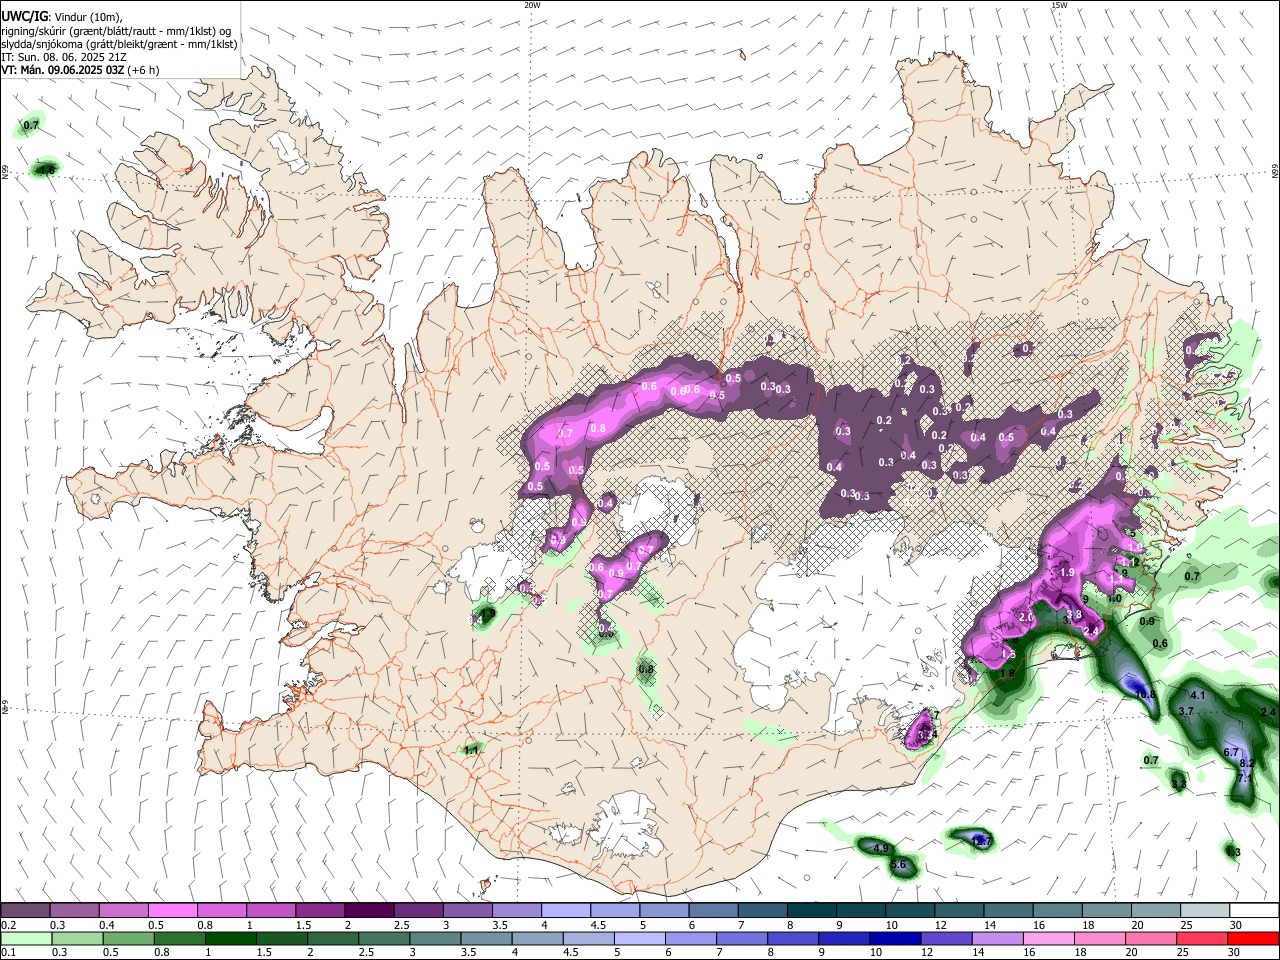The height and width of the screenshot is (960, 1280).
Task: Select the violet-blue swatch labeled 12 in rain scale
Action: [x=945, y=938]
